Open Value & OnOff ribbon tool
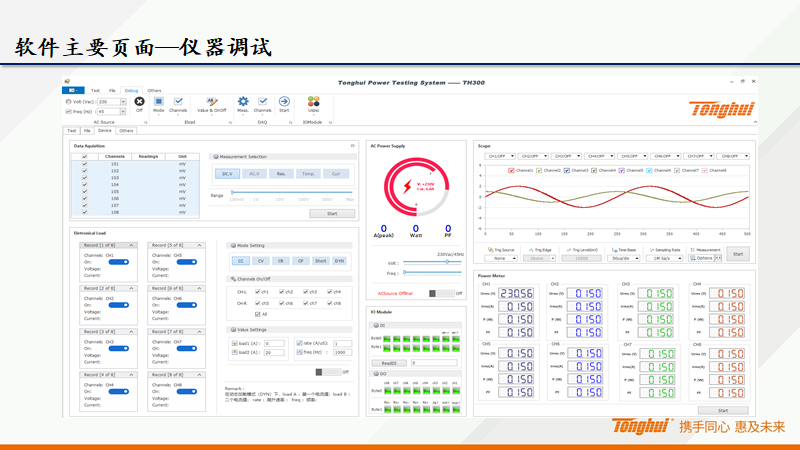This screenshot has height=450, width=800. [212, 102]
